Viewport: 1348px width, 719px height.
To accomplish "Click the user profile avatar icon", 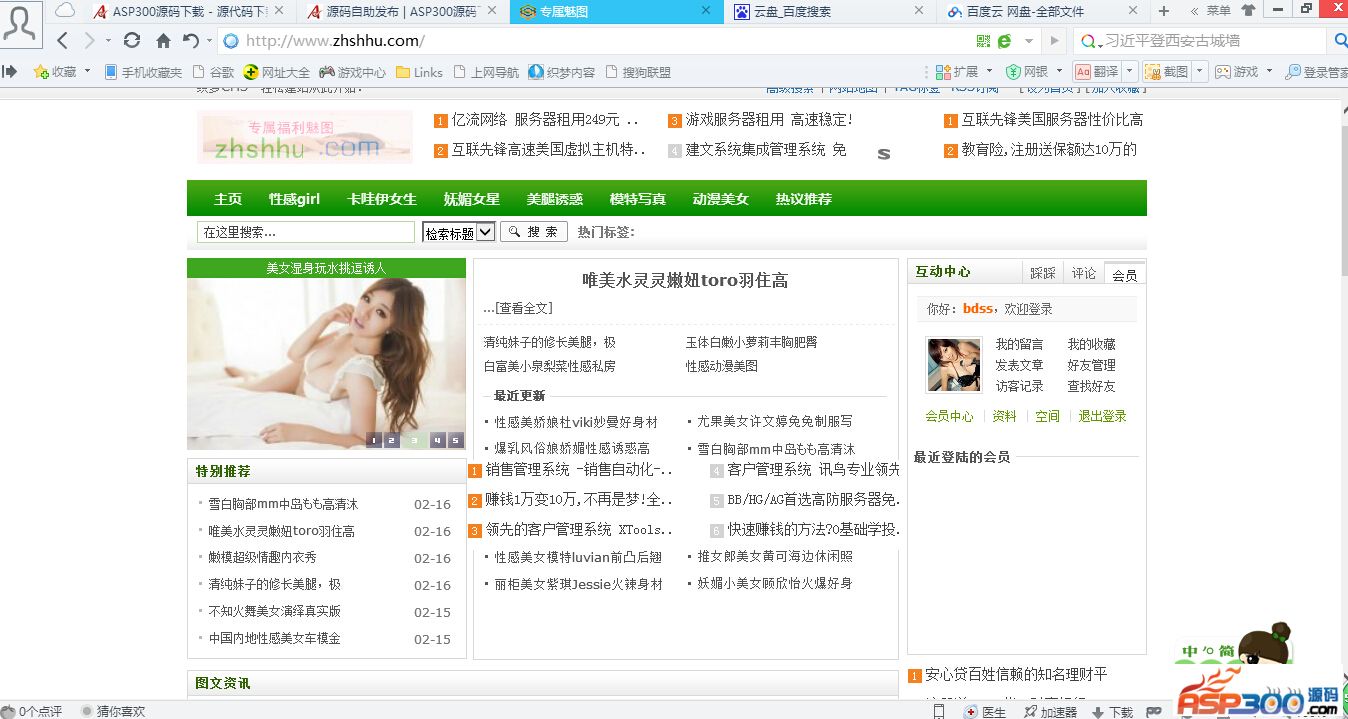I will [x=21, y=24].
